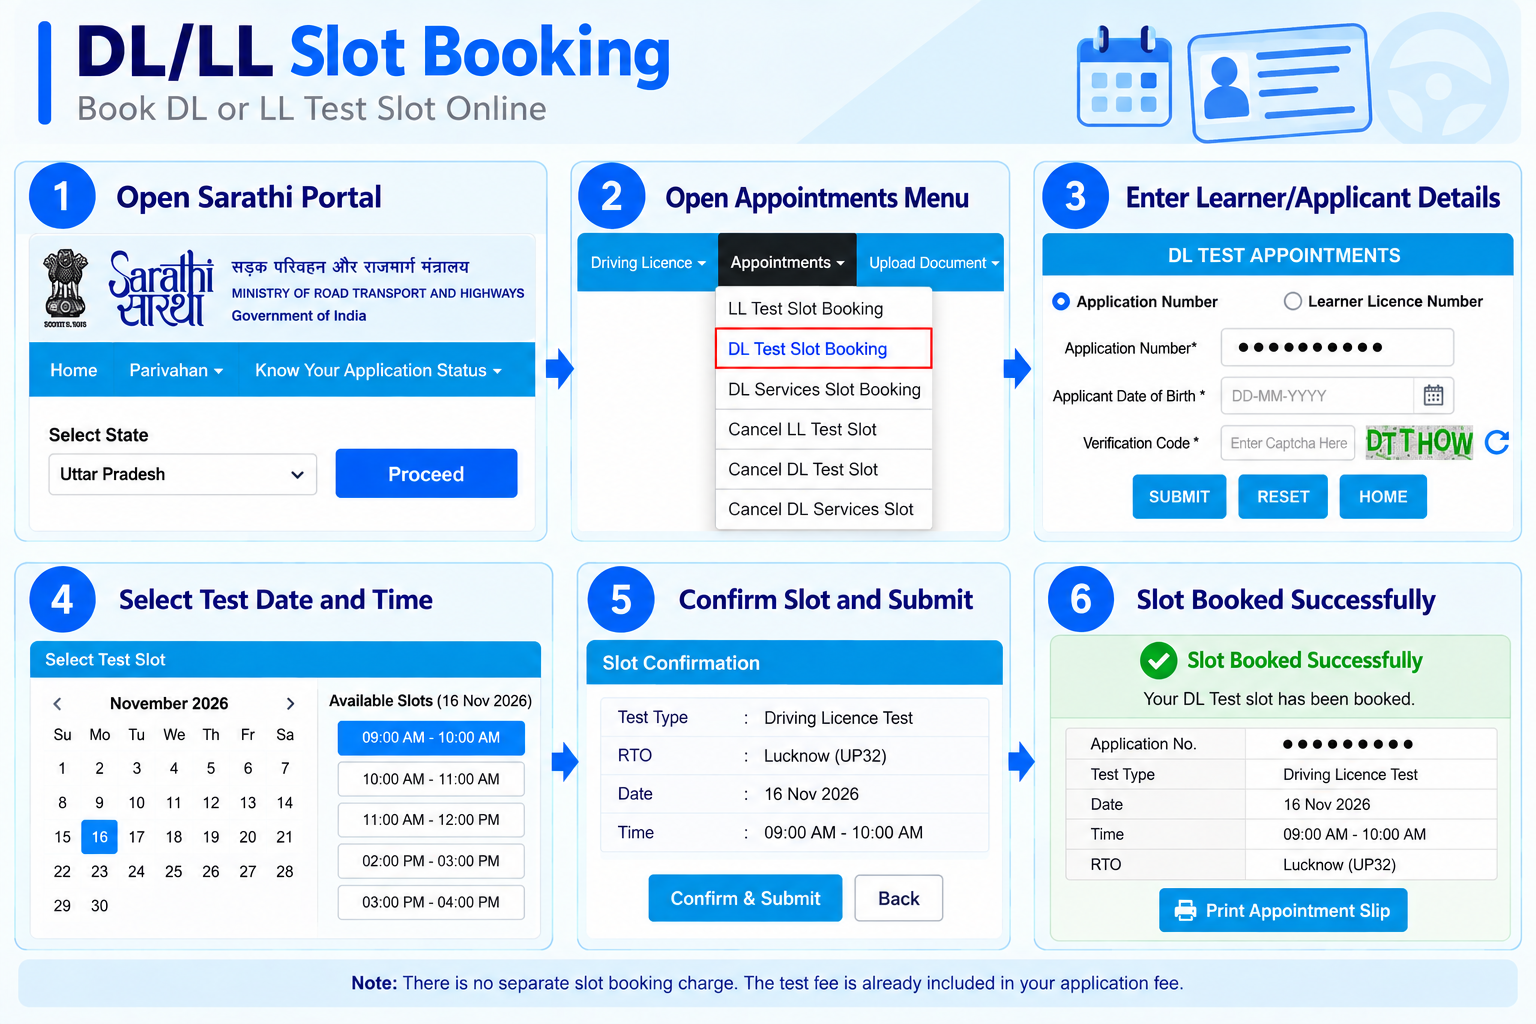Screen dimensions: 1536x1024
Task: Select Cancel DL Test Slot entry
Action: pos(824,469)
